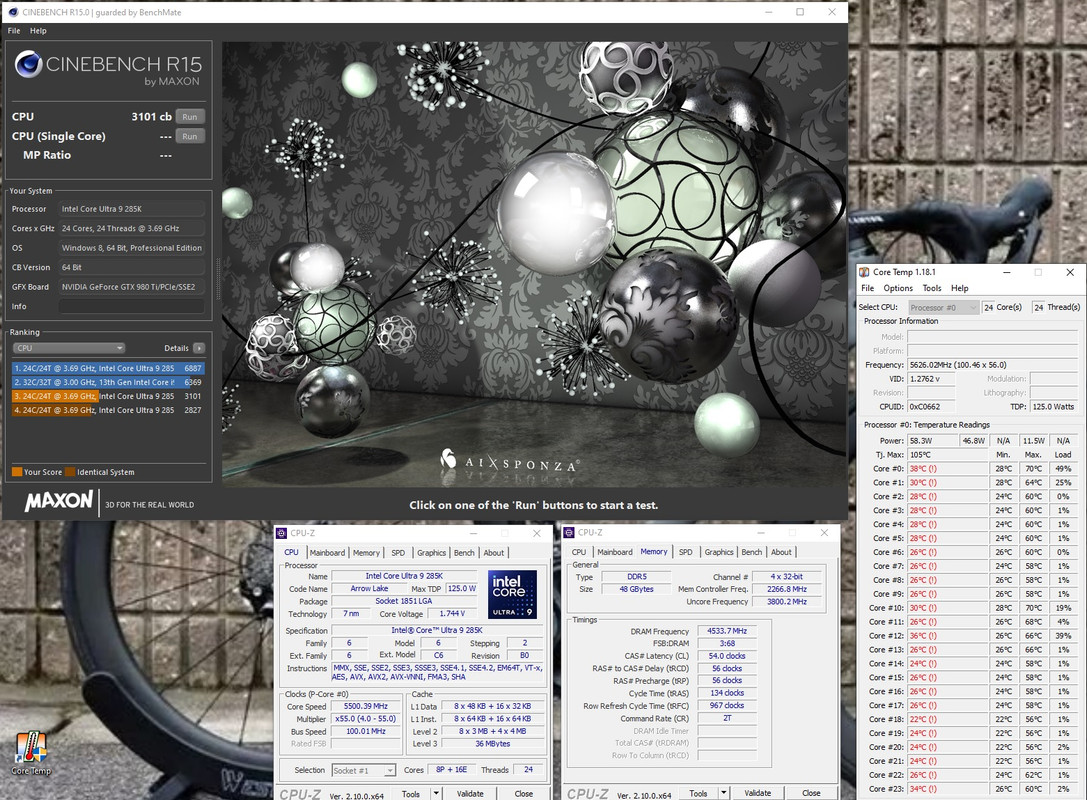The width and height of the screenshot is (1087, 800).
Task: Open Socket #1 Selection dropdown in CPU-Z
Action: [364, 770]
